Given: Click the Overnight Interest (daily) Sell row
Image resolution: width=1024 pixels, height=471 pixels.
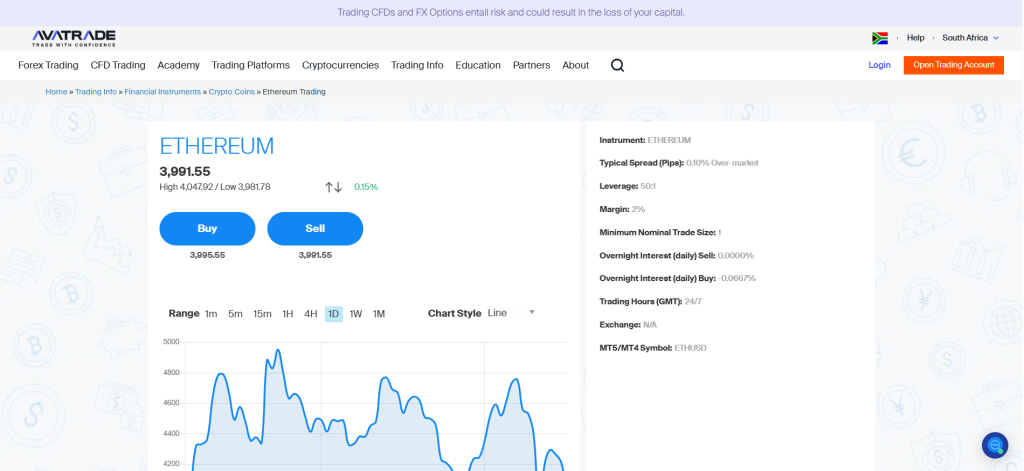Looking at the screenshot, I should pyautogui.click(x=677, y=255).
